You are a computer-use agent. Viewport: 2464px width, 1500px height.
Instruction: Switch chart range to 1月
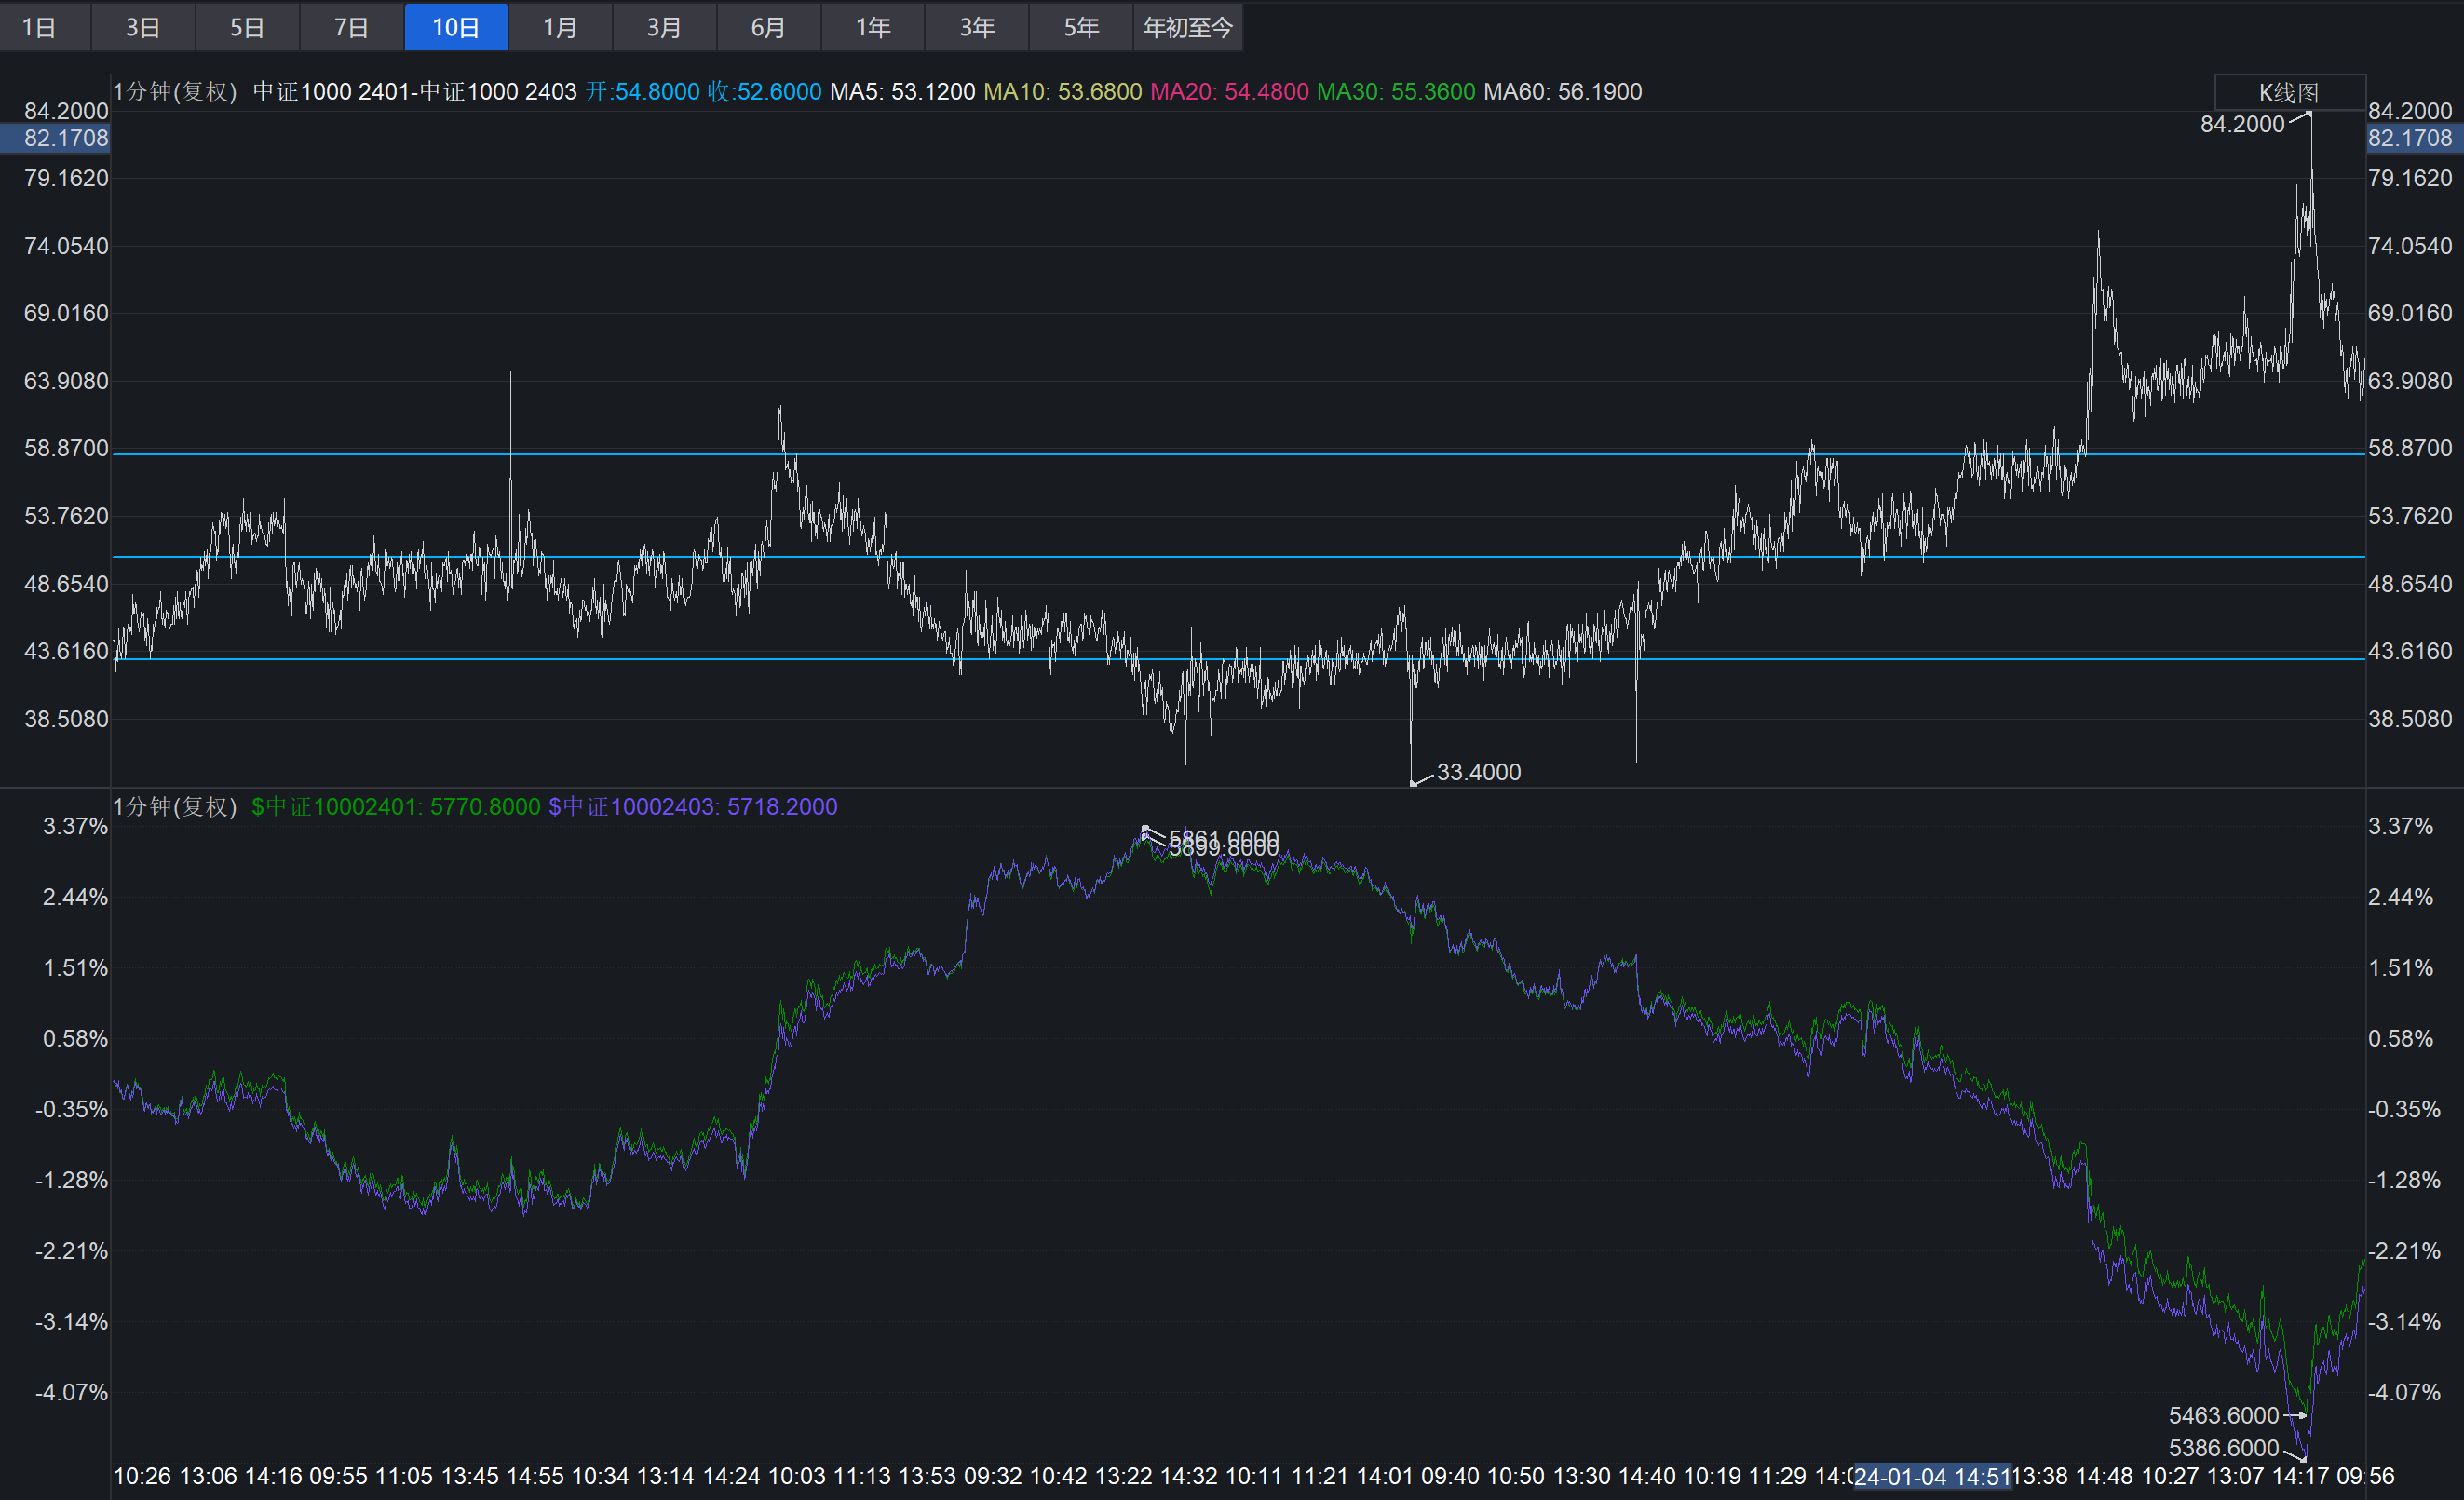point(560,27)
